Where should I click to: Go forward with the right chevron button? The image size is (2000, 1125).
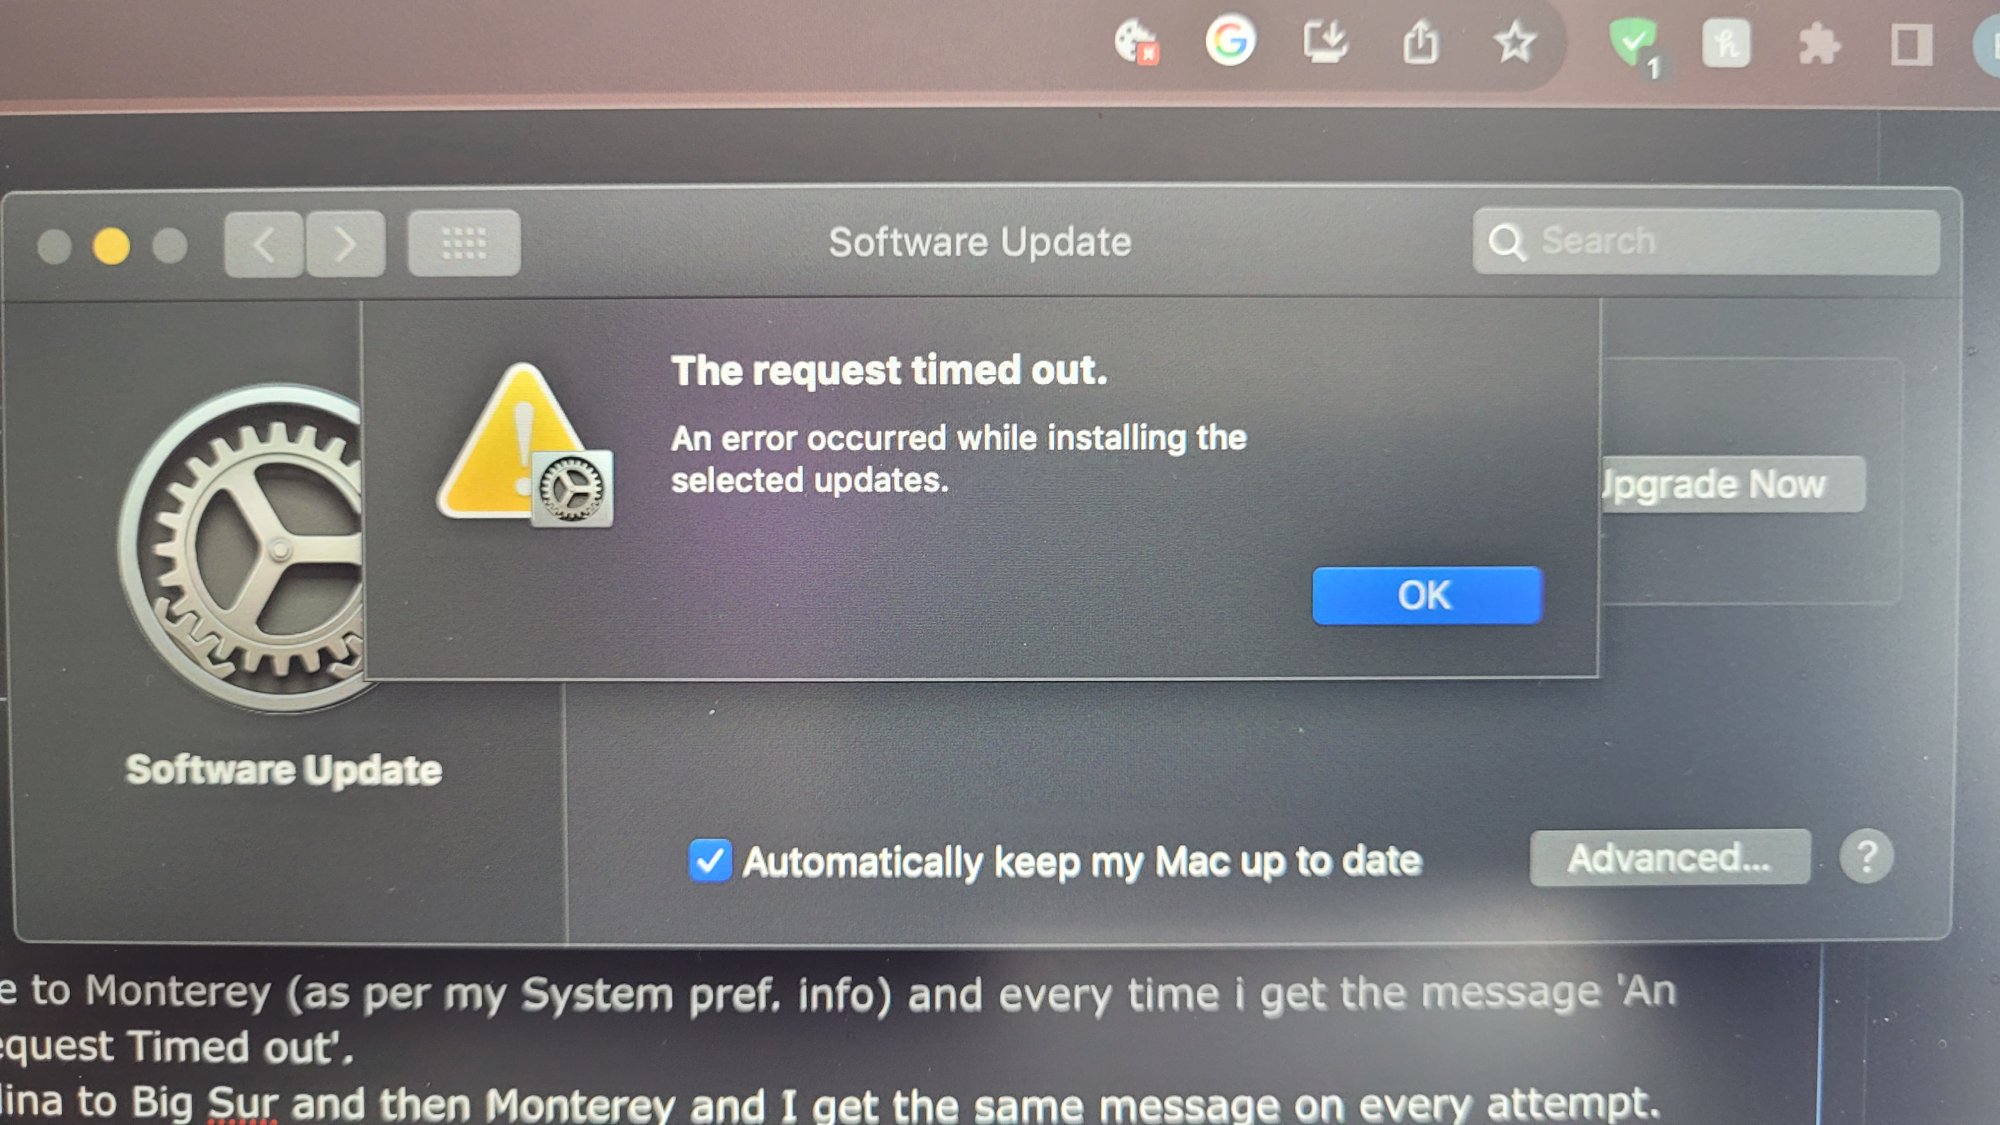coord(345,244)
